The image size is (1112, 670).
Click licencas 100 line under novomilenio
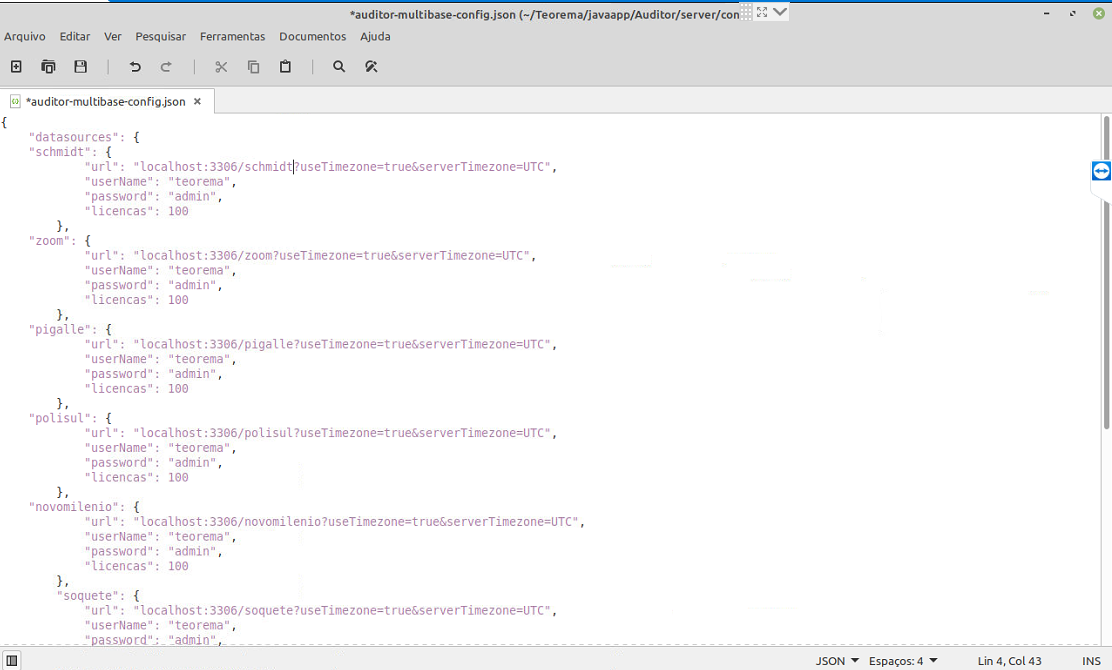(x=136, y=566)
